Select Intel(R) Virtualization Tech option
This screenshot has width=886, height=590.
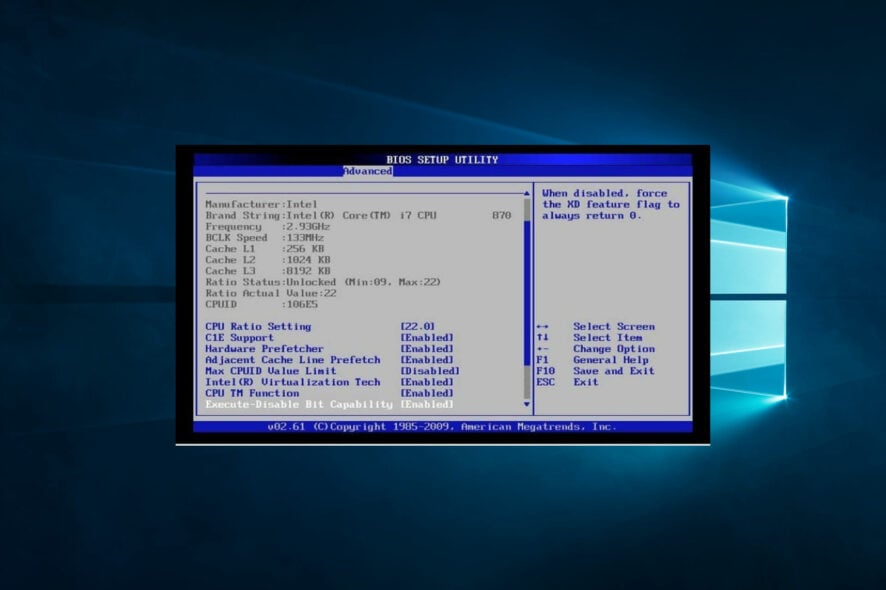point(293,382)
